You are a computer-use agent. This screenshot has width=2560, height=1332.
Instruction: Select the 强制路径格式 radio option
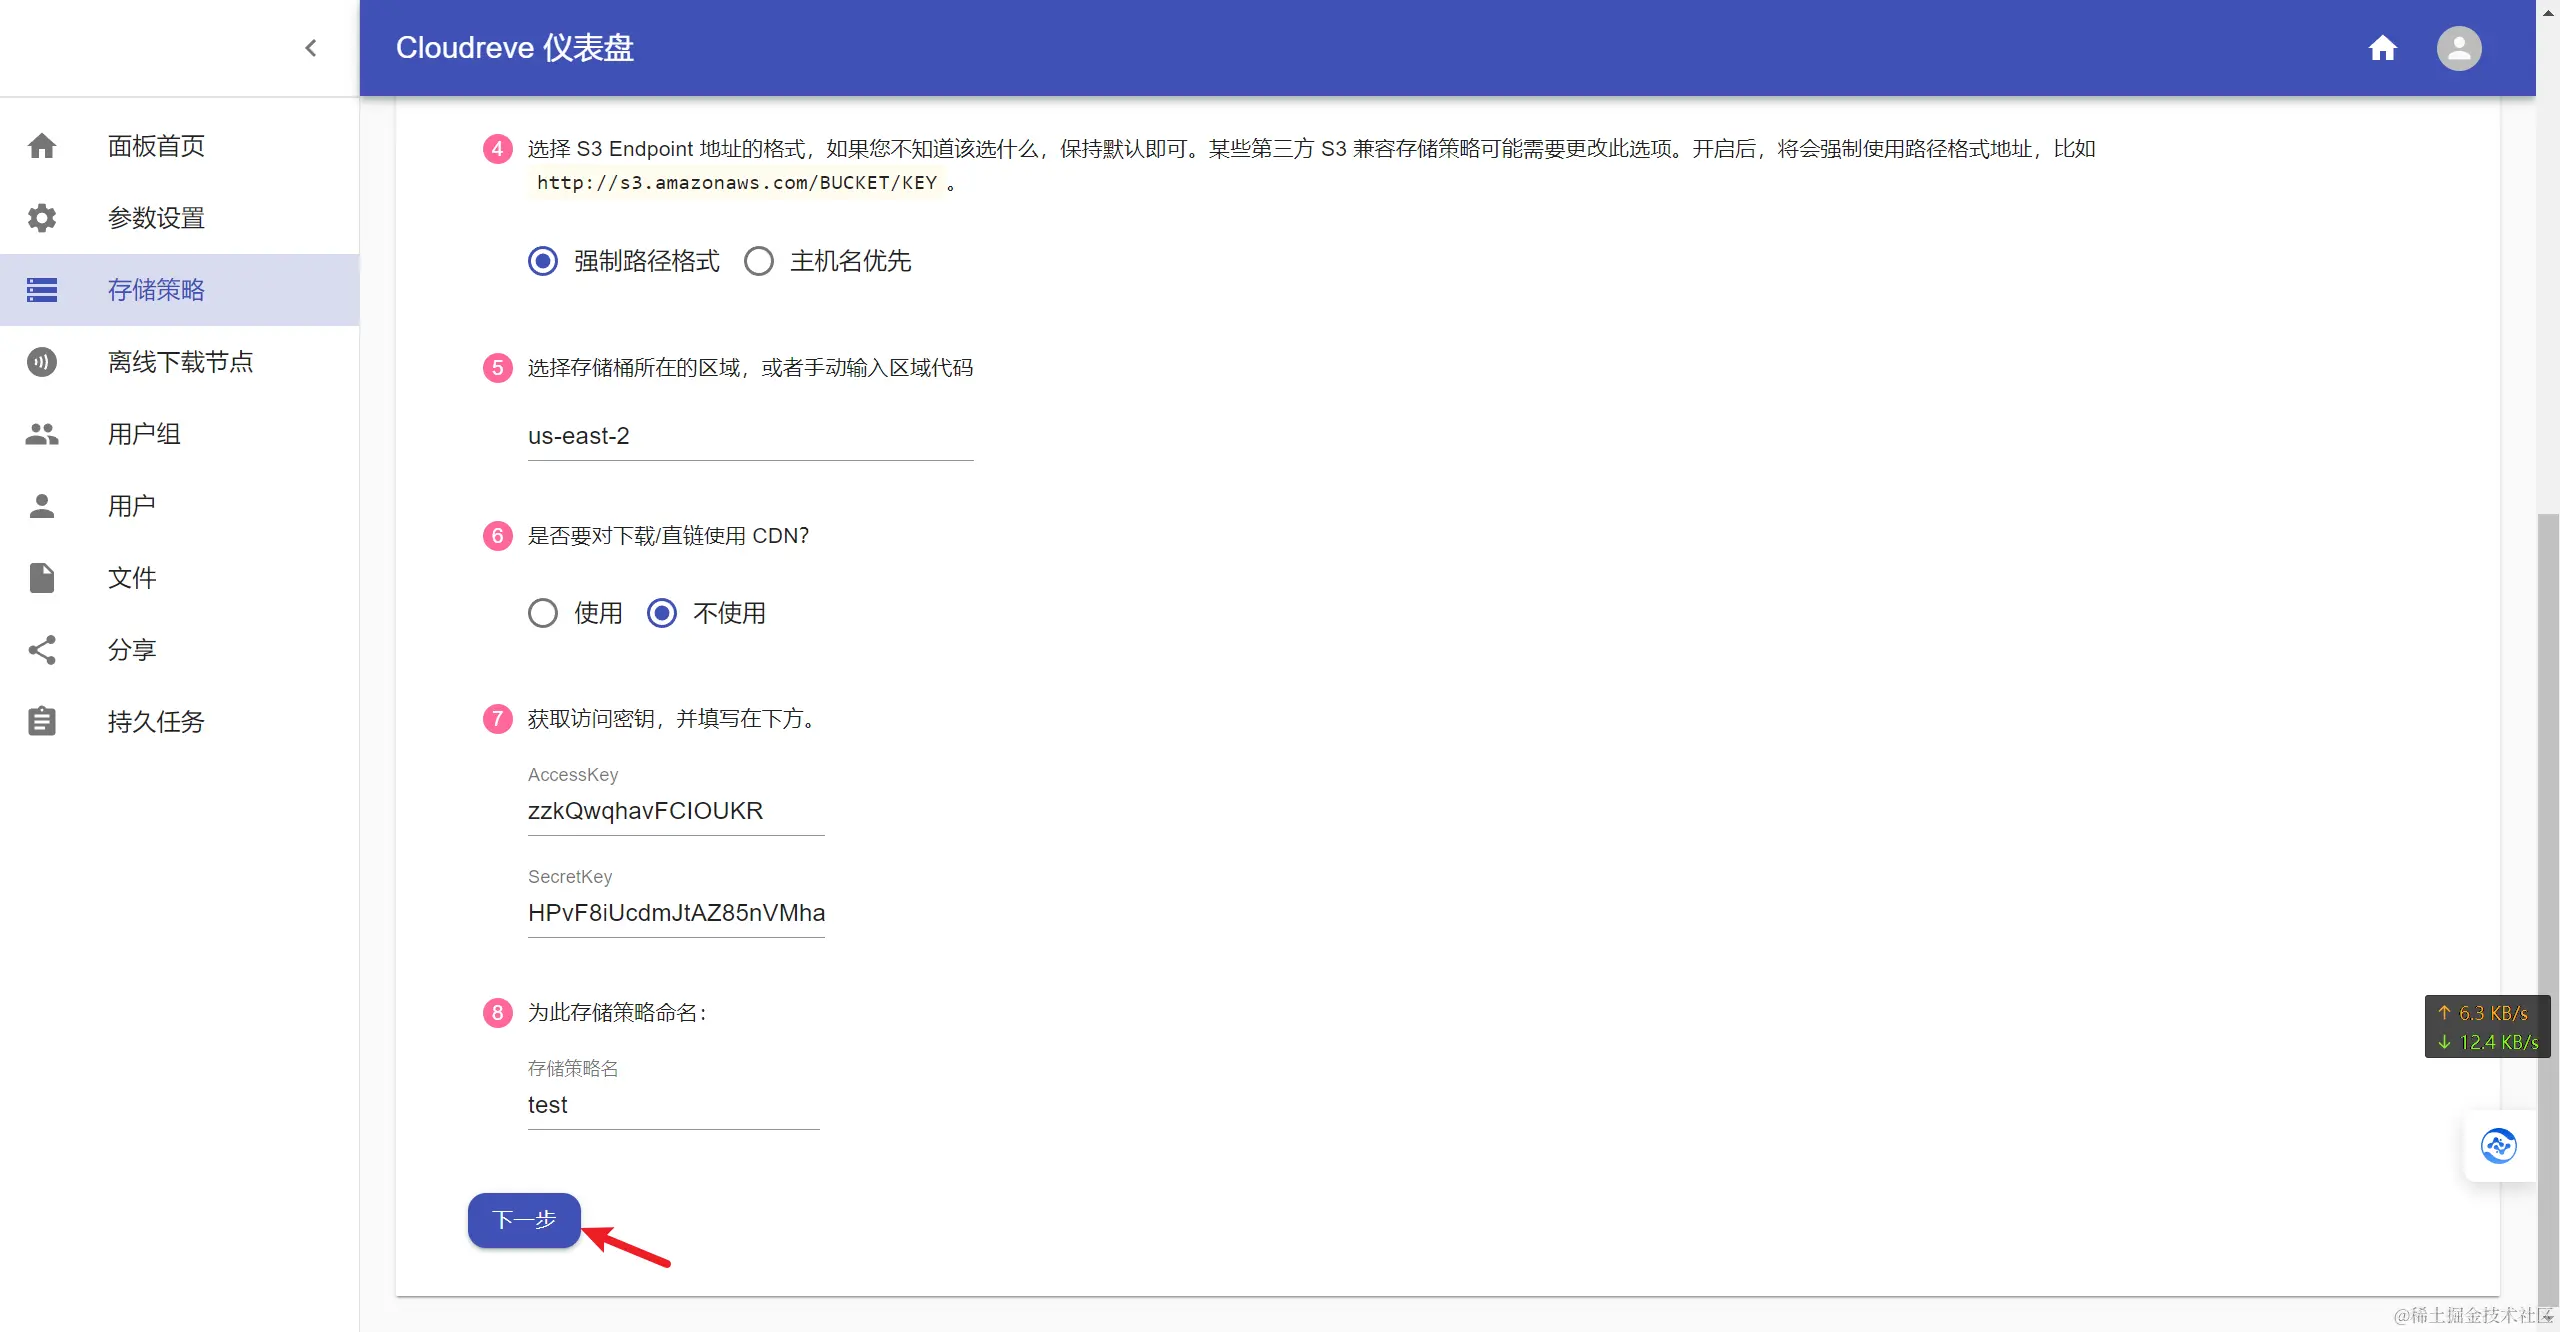point(543,262)
